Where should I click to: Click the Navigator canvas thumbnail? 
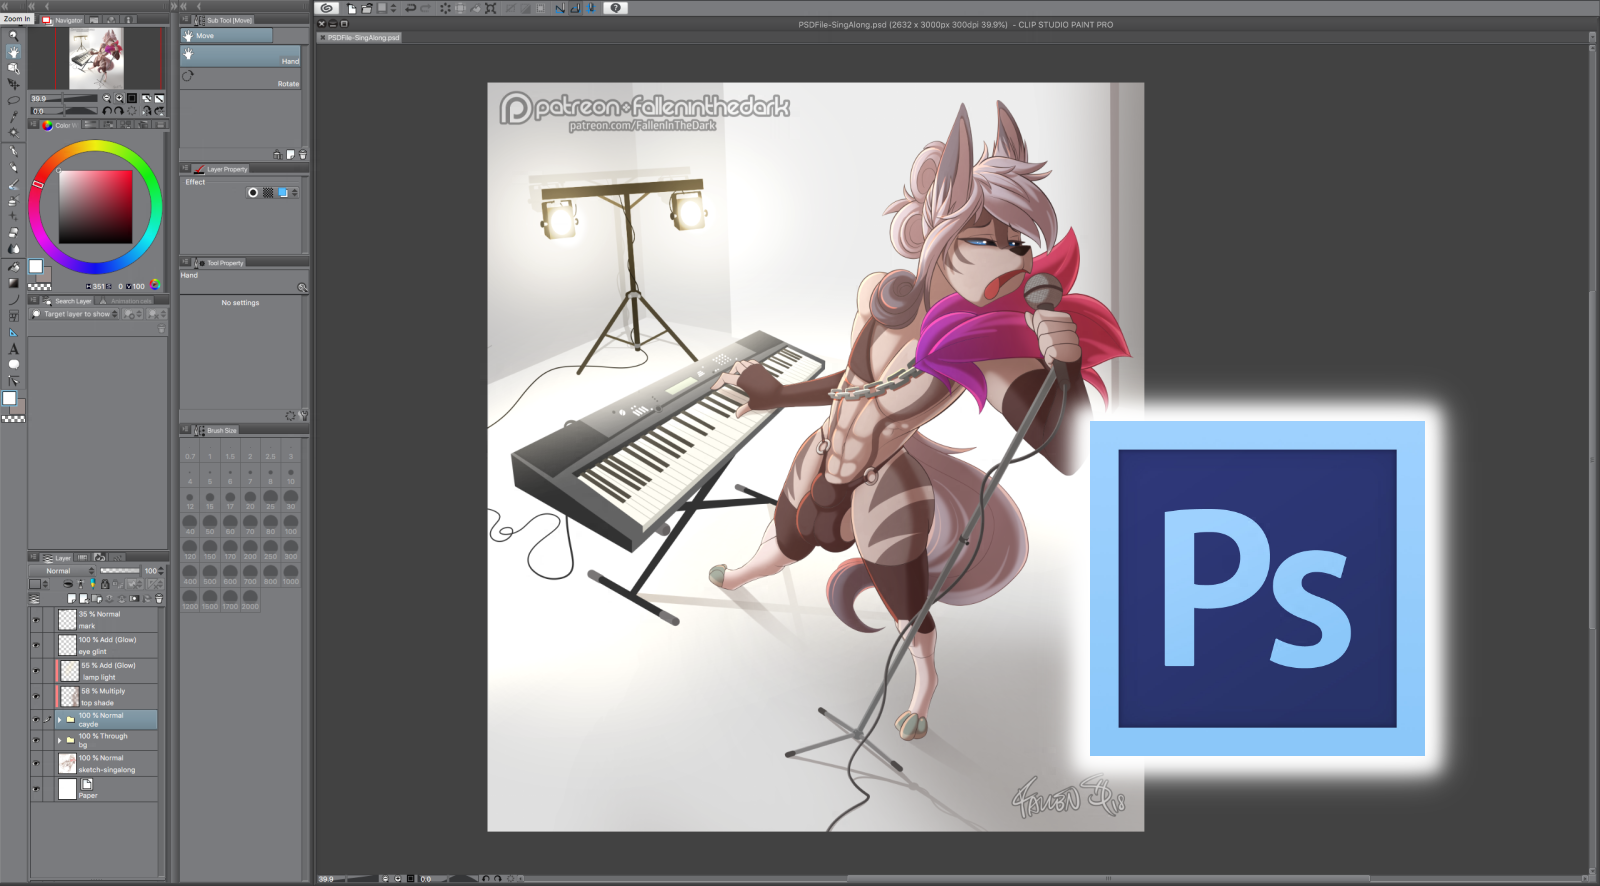coord(96,59)
